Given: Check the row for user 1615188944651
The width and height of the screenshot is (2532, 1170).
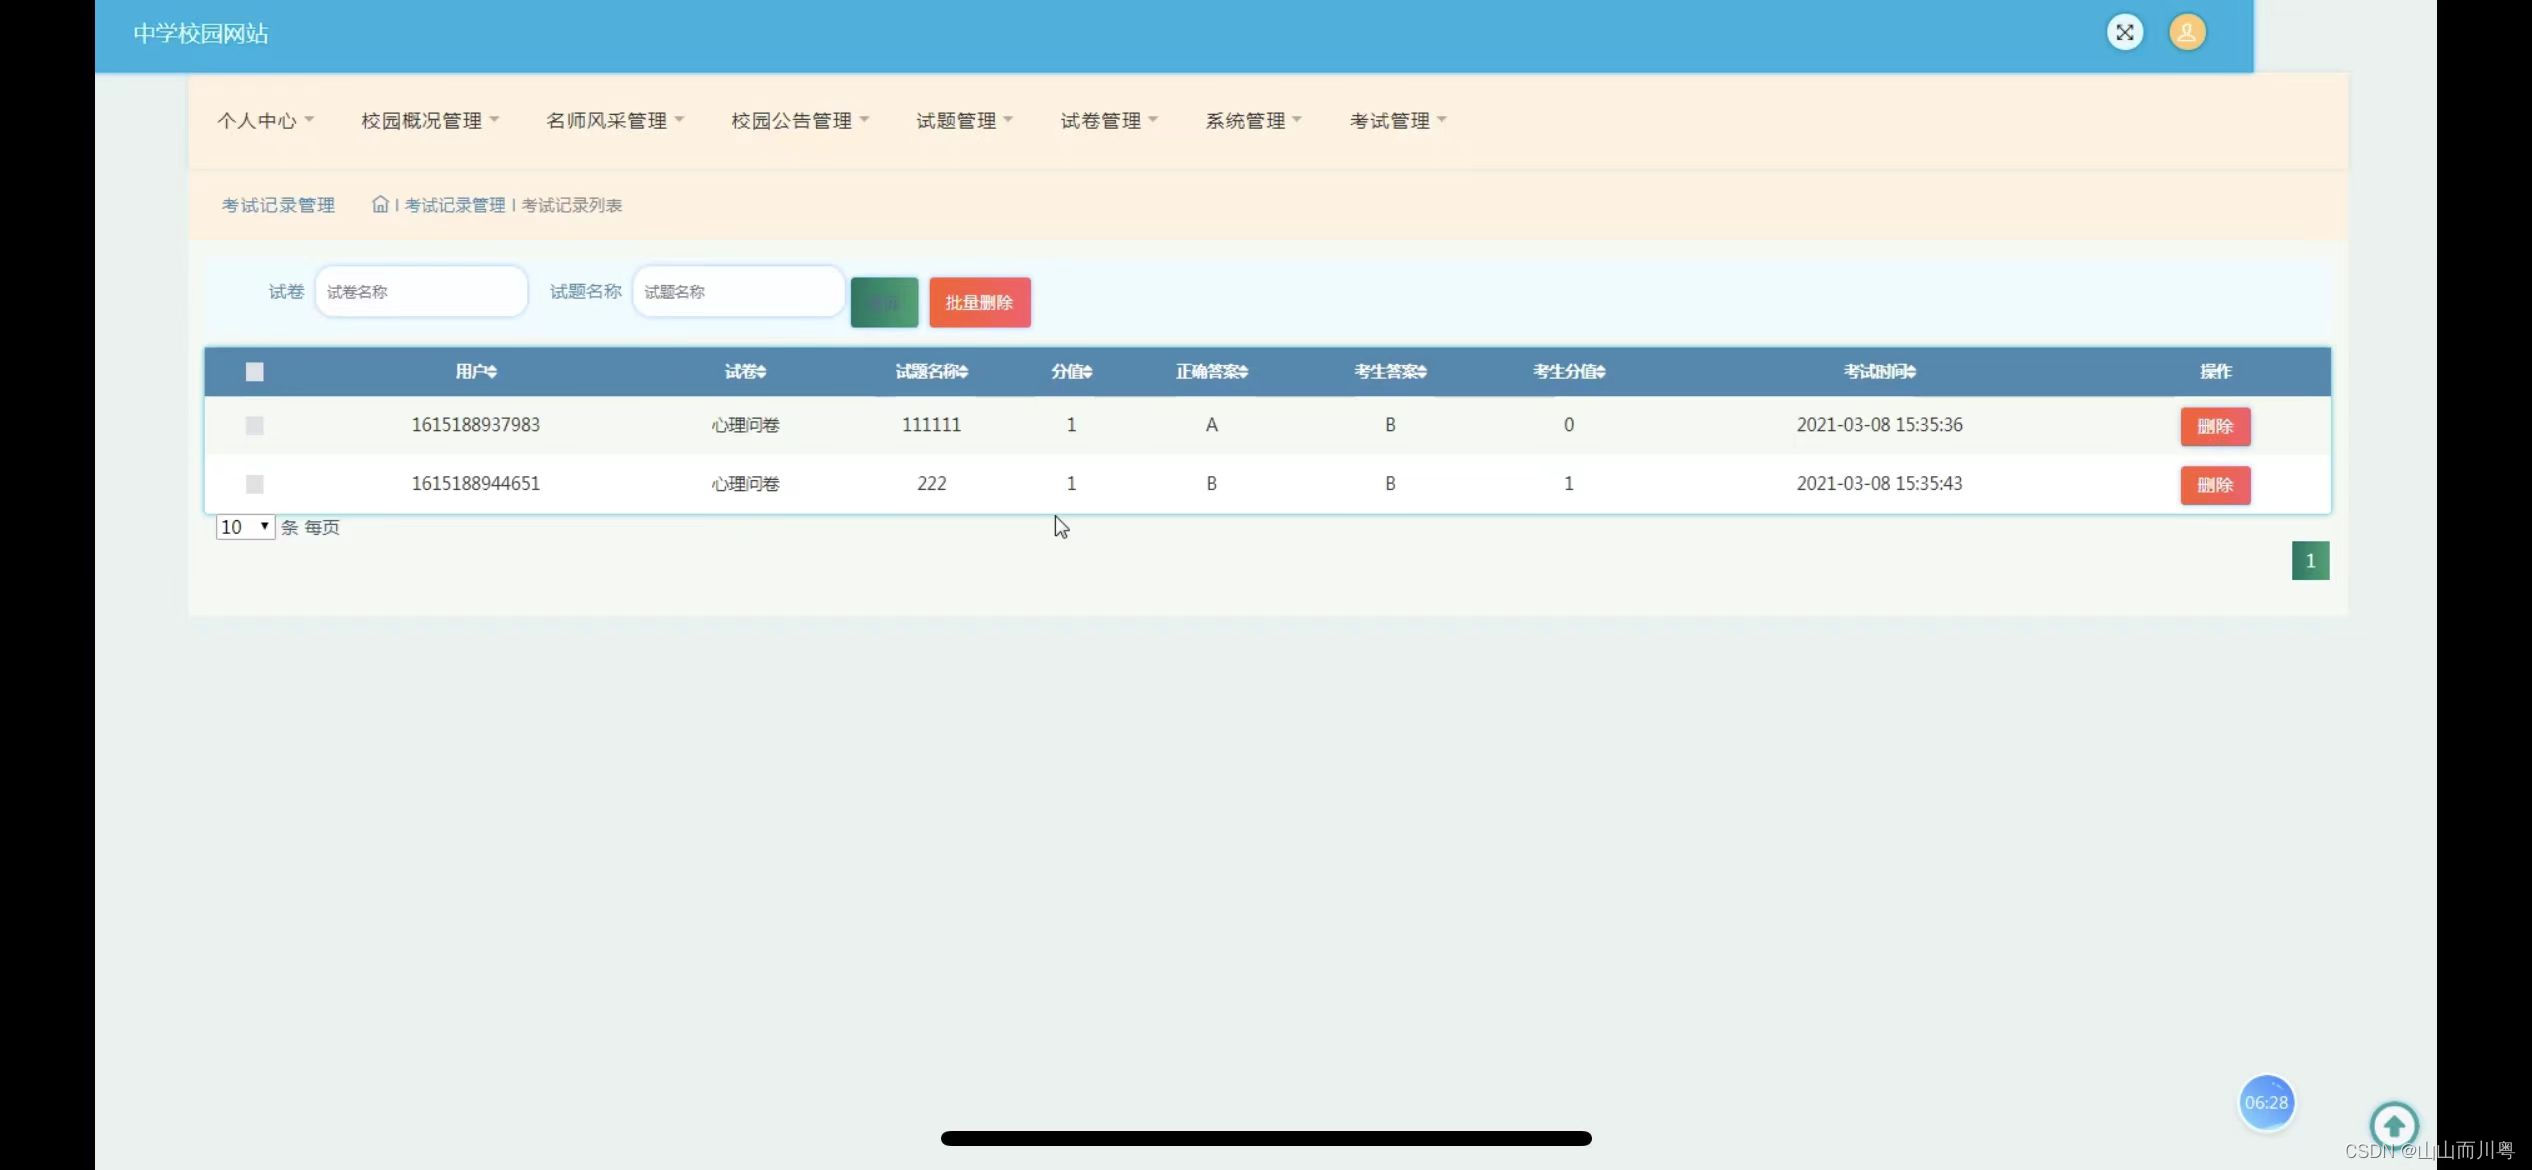Looking at the screenshot, I should (254, 484).
